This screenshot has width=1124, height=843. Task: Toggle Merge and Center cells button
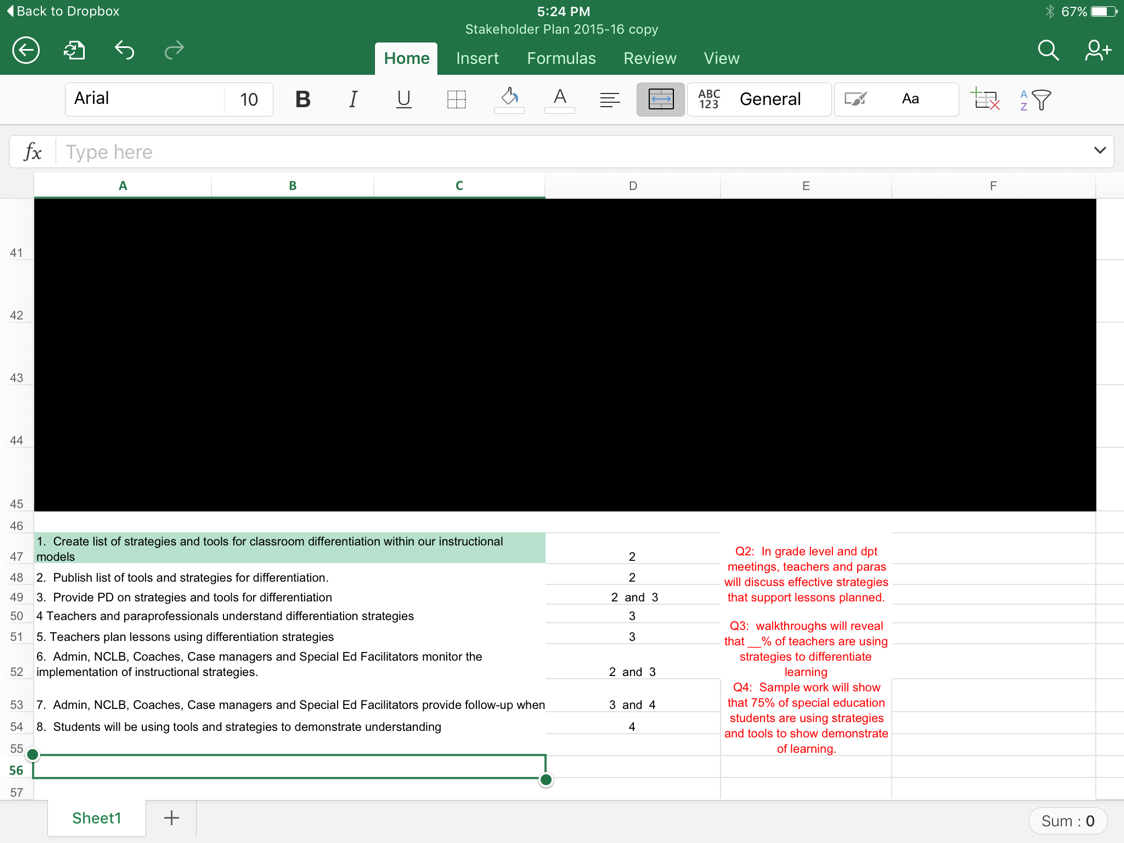[x=660, y=99]
